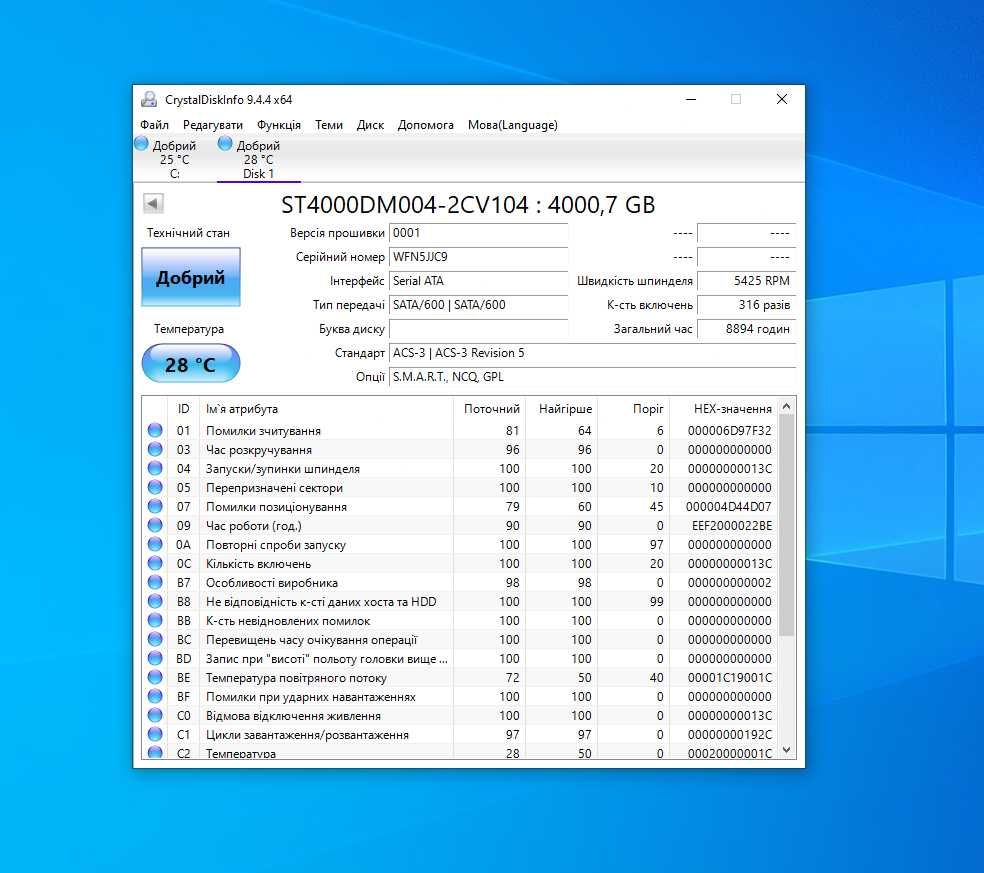Click the scroll down arrow of attribute list
984x873 pixels.
(x=786, y=750)
